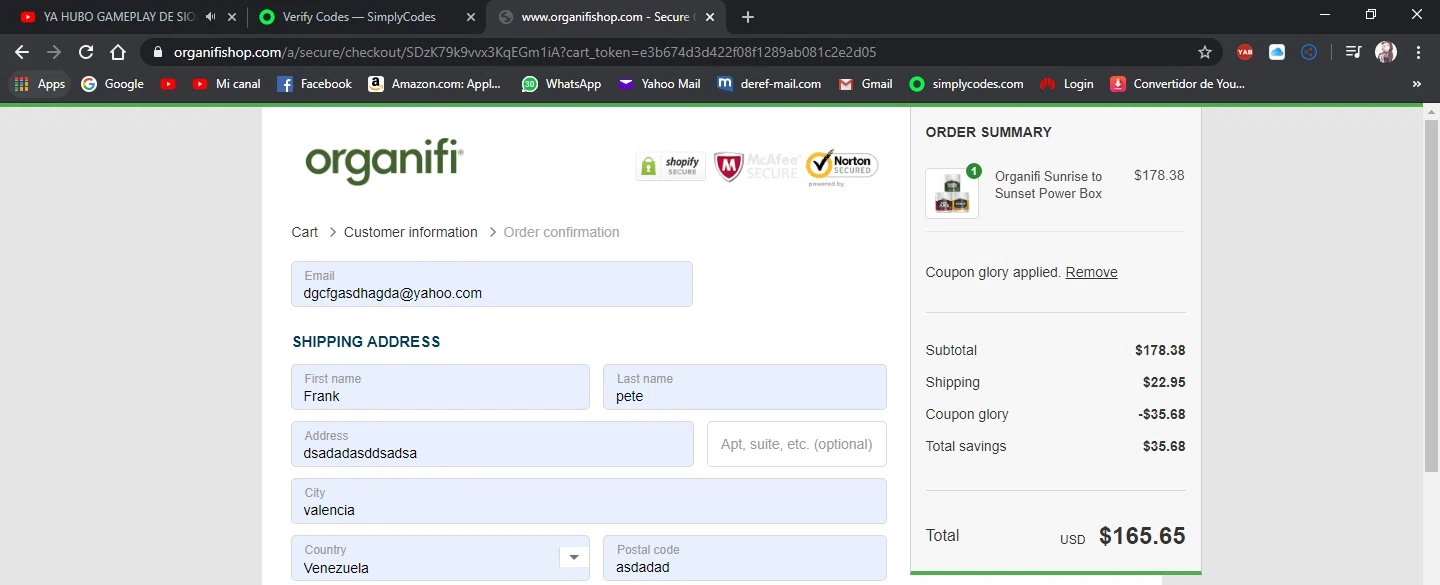Open the Country dropdown showing Venezuela
This screenshot has width=1440, height=585.
point(440,558)
